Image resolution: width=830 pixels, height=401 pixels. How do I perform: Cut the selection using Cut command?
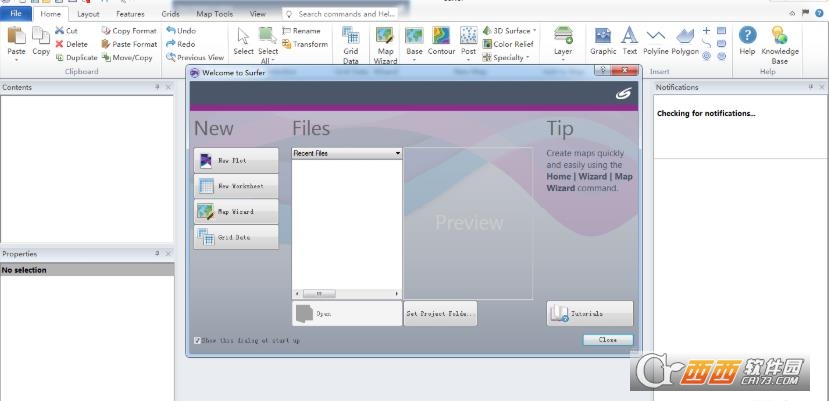click(x=67, y=31)
